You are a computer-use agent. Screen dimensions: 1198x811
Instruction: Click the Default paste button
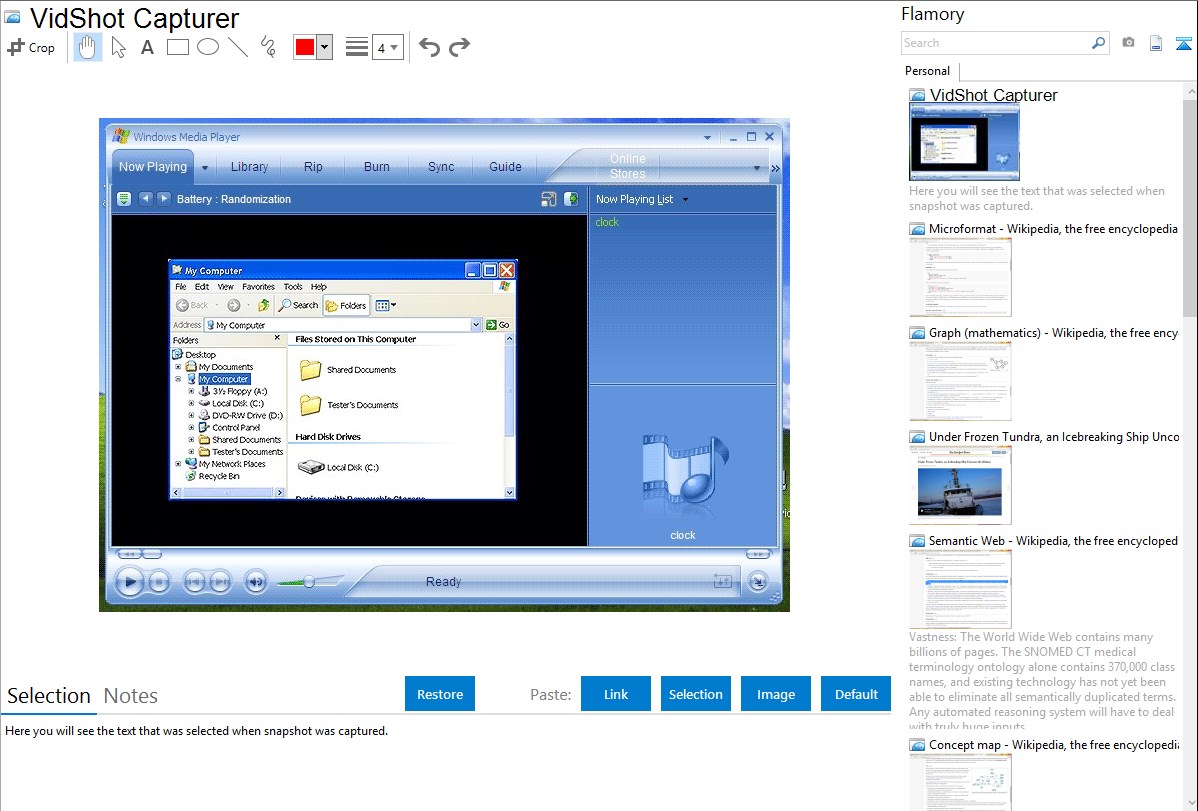click(x=856, y=694)
